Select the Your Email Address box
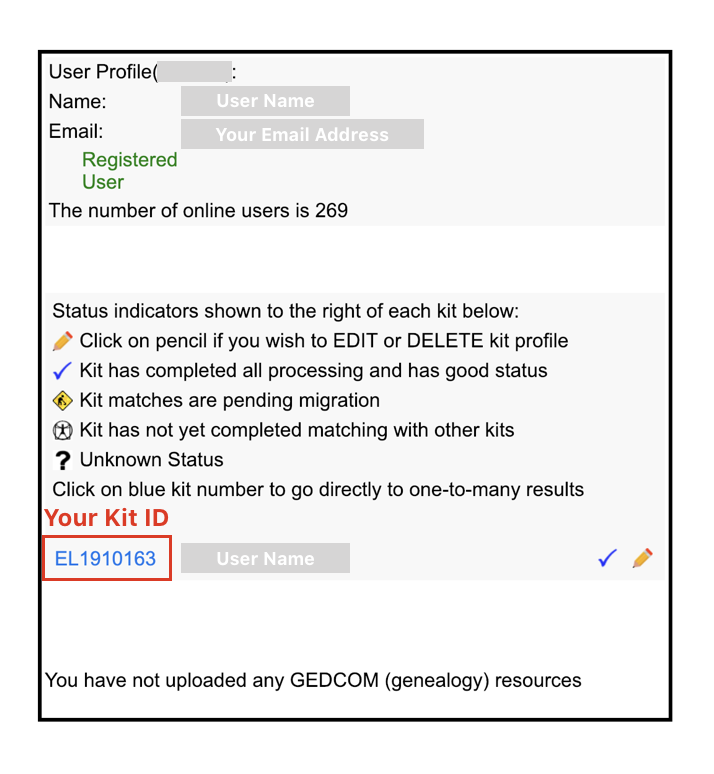714x774 pixels. pos(302,134)
